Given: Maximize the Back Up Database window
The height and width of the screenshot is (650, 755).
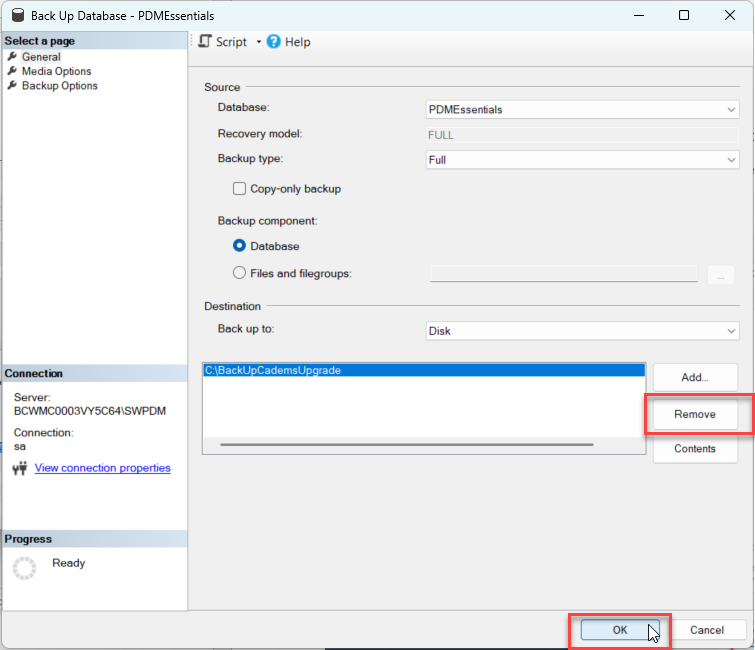Looking at the screenshot, I should pos(684,15).
